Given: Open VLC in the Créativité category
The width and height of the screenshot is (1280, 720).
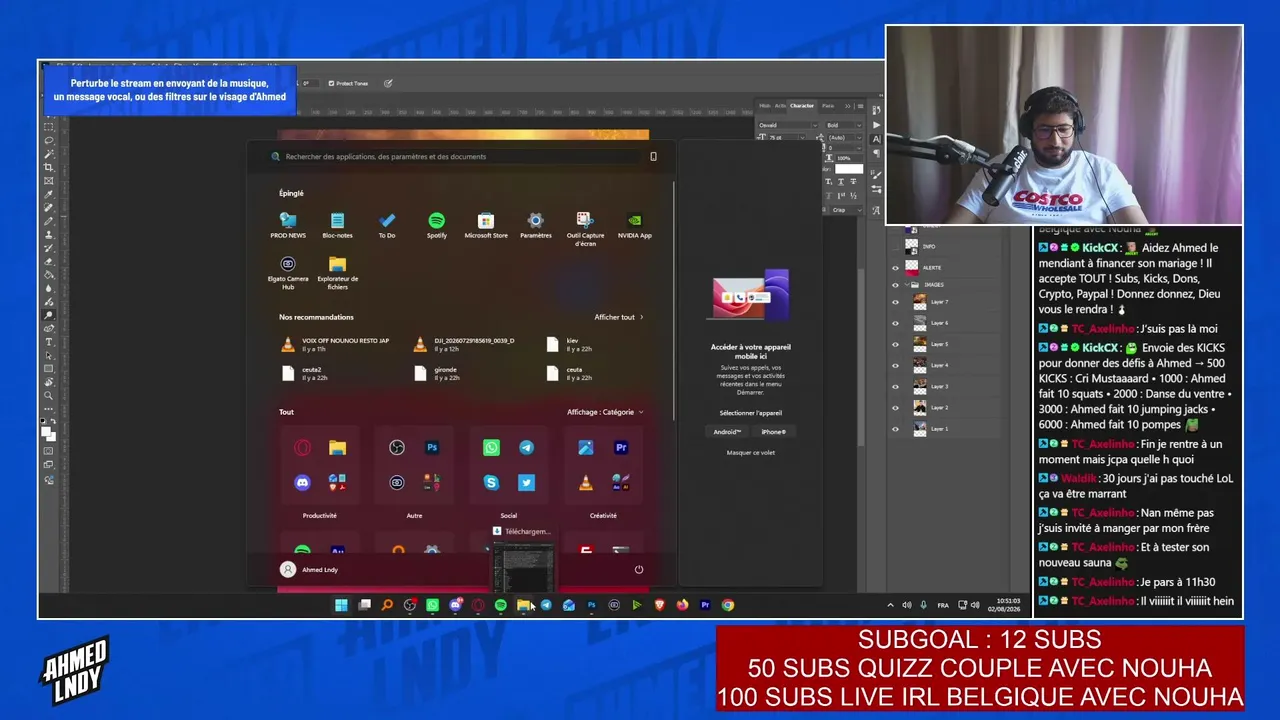Looking at the screenshot, I should click(x=586, y=483).
